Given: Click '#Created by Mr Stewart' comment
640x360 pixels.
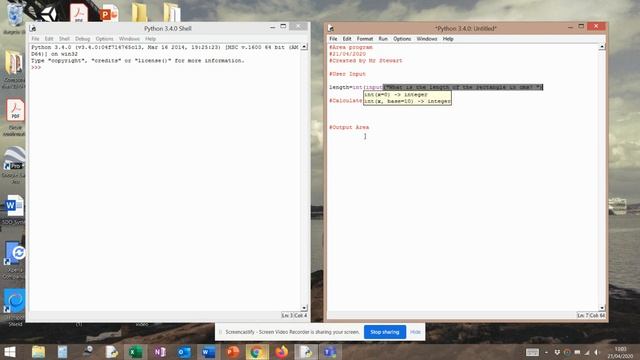Looking at the screenshot, I should (366, 60).
